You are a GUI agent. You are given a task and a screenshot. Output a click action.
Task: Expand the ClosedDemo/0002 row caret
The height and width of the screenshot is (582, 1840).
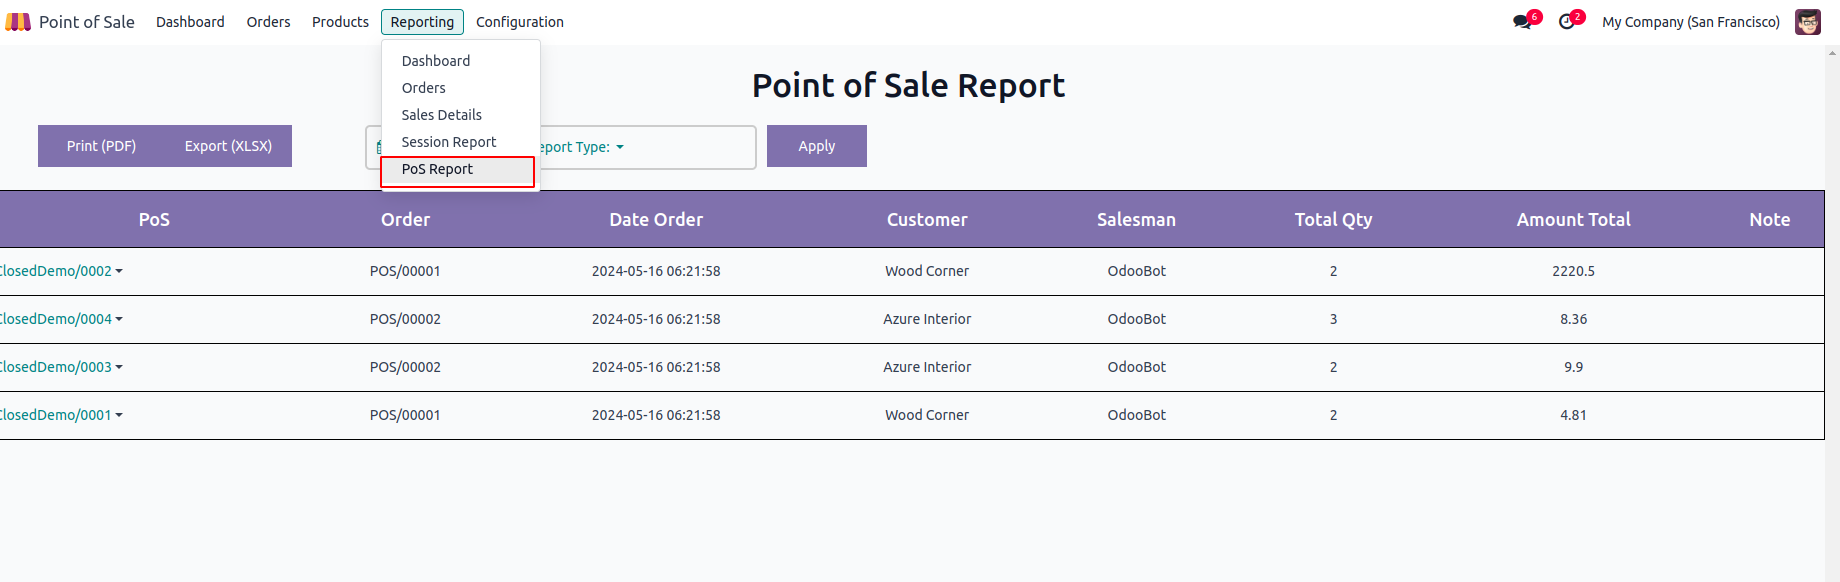click(x=119, y=271)
